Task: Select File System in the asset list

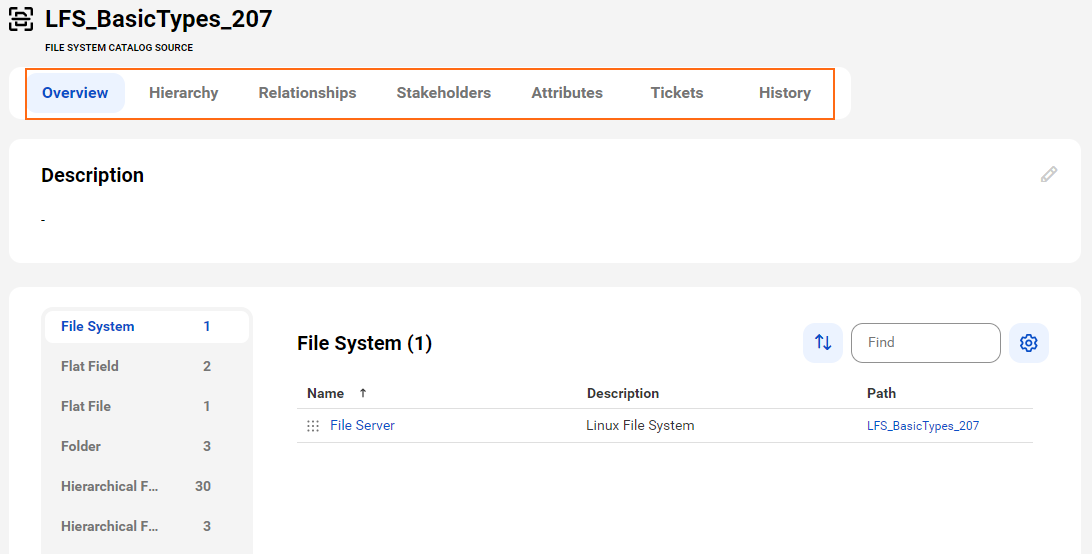Action: [x=147, y=327]
